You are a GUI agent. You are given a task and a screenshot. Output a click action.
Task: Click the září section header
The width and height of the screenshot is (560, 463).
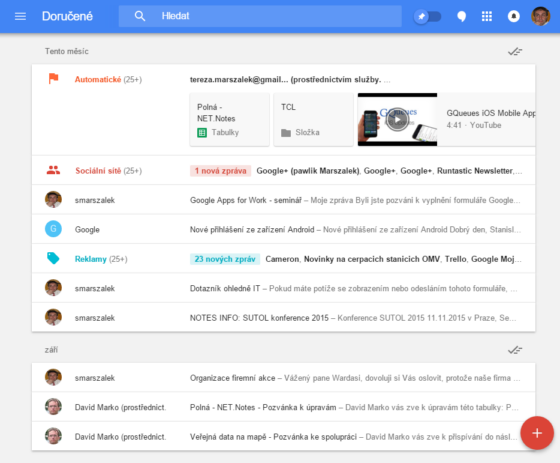51,350
